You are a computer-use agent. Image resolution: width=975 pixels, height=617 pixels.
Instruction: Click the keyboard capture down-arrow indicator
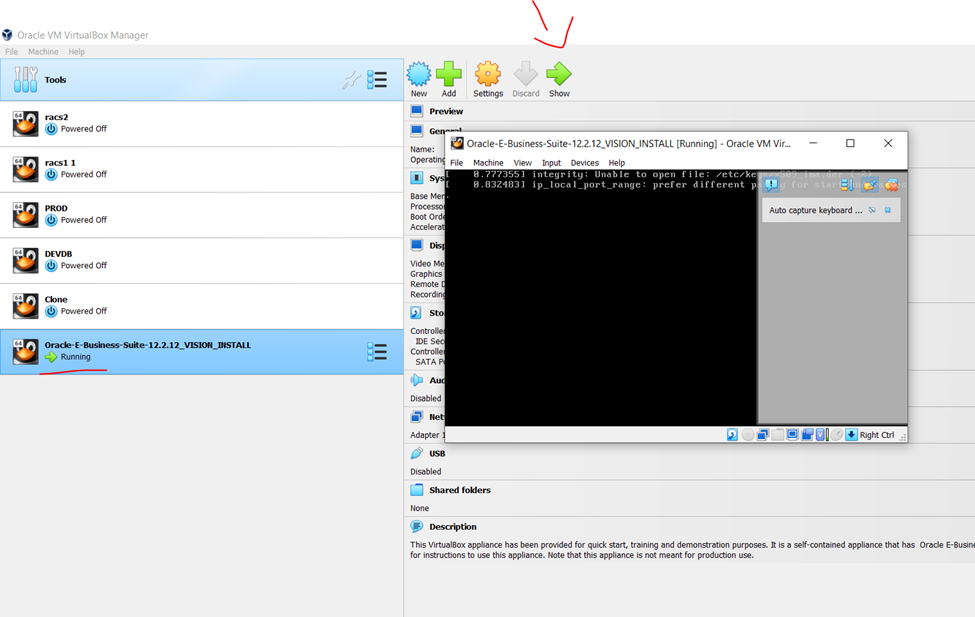pos(851,435)
